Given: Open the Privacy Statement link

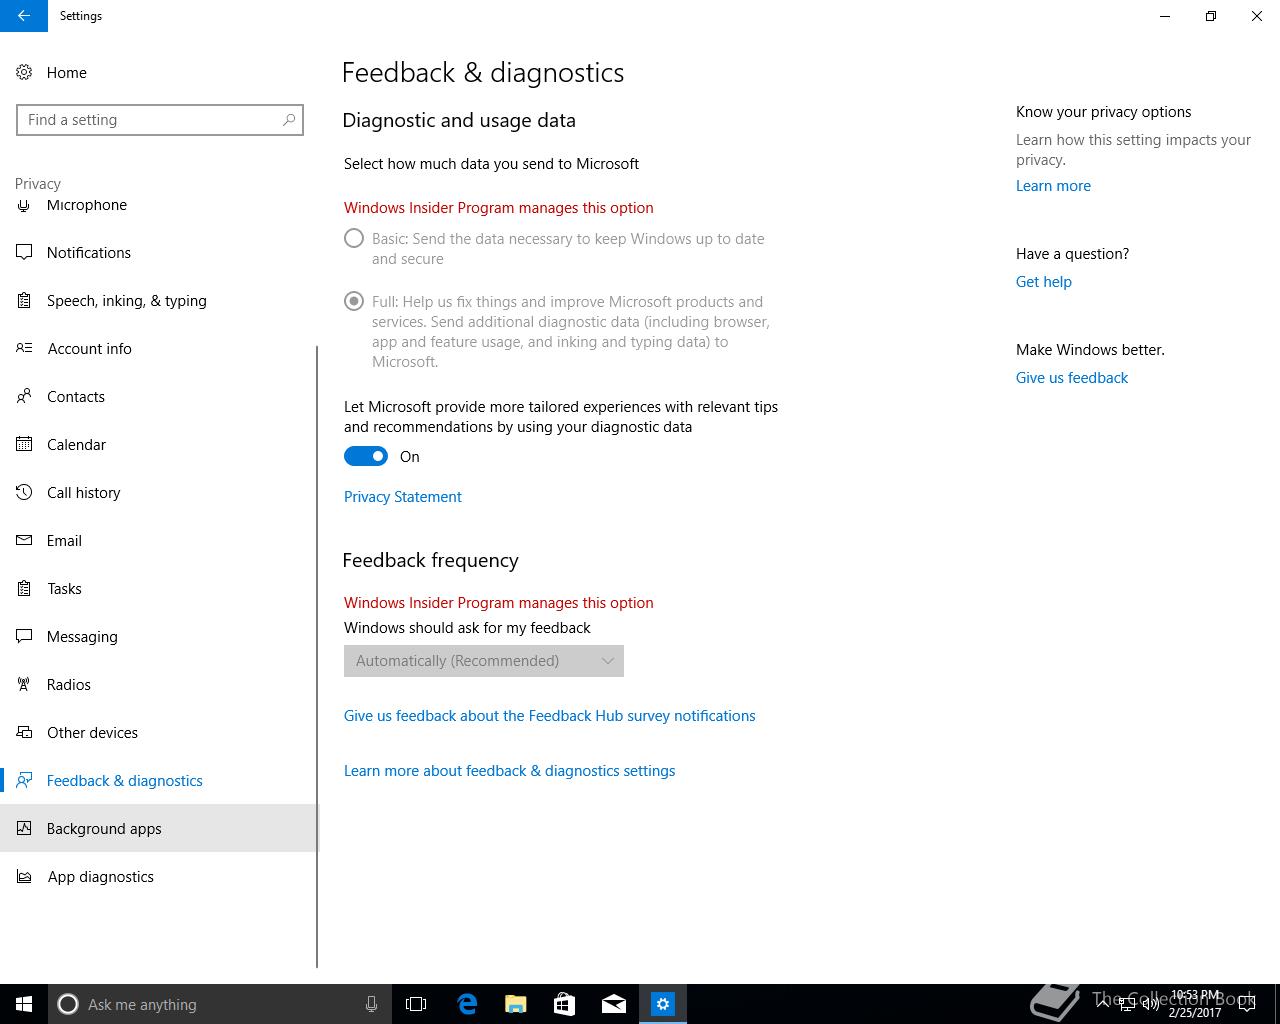Looking at the screenshot, I should click(x=403, y=497).
